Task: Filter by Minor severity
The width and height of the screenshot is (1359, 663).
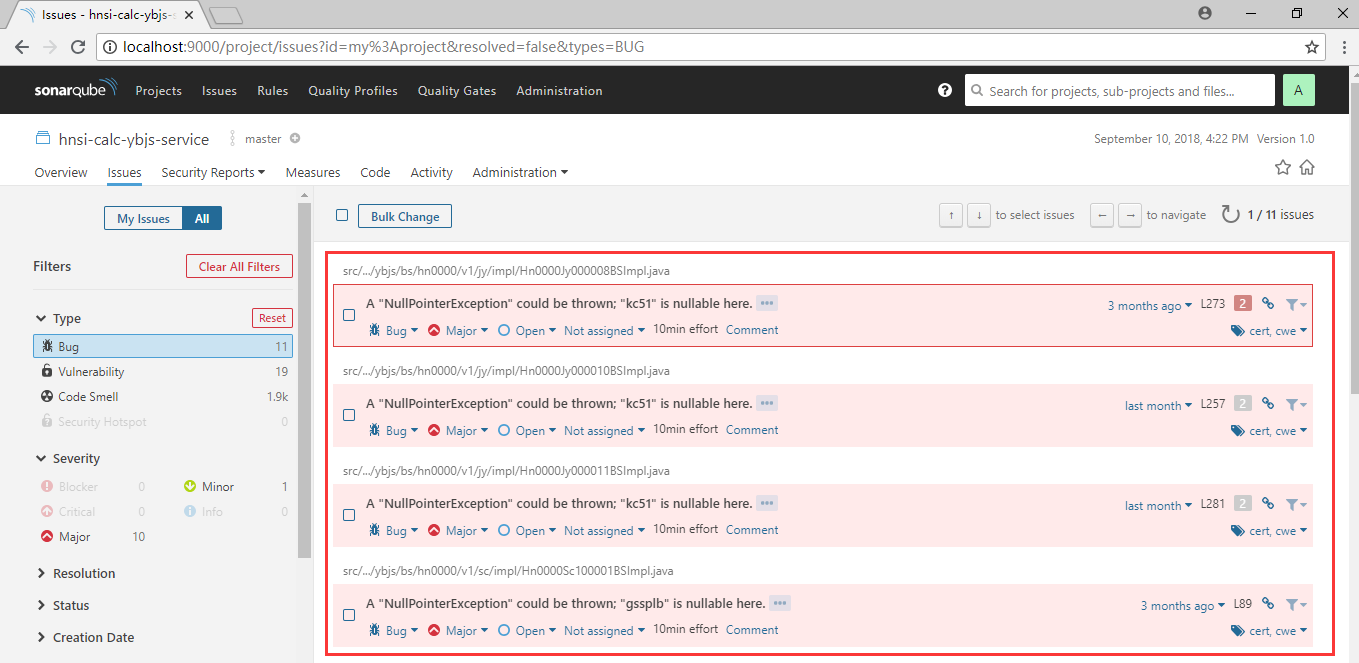Action: point(236,487)
